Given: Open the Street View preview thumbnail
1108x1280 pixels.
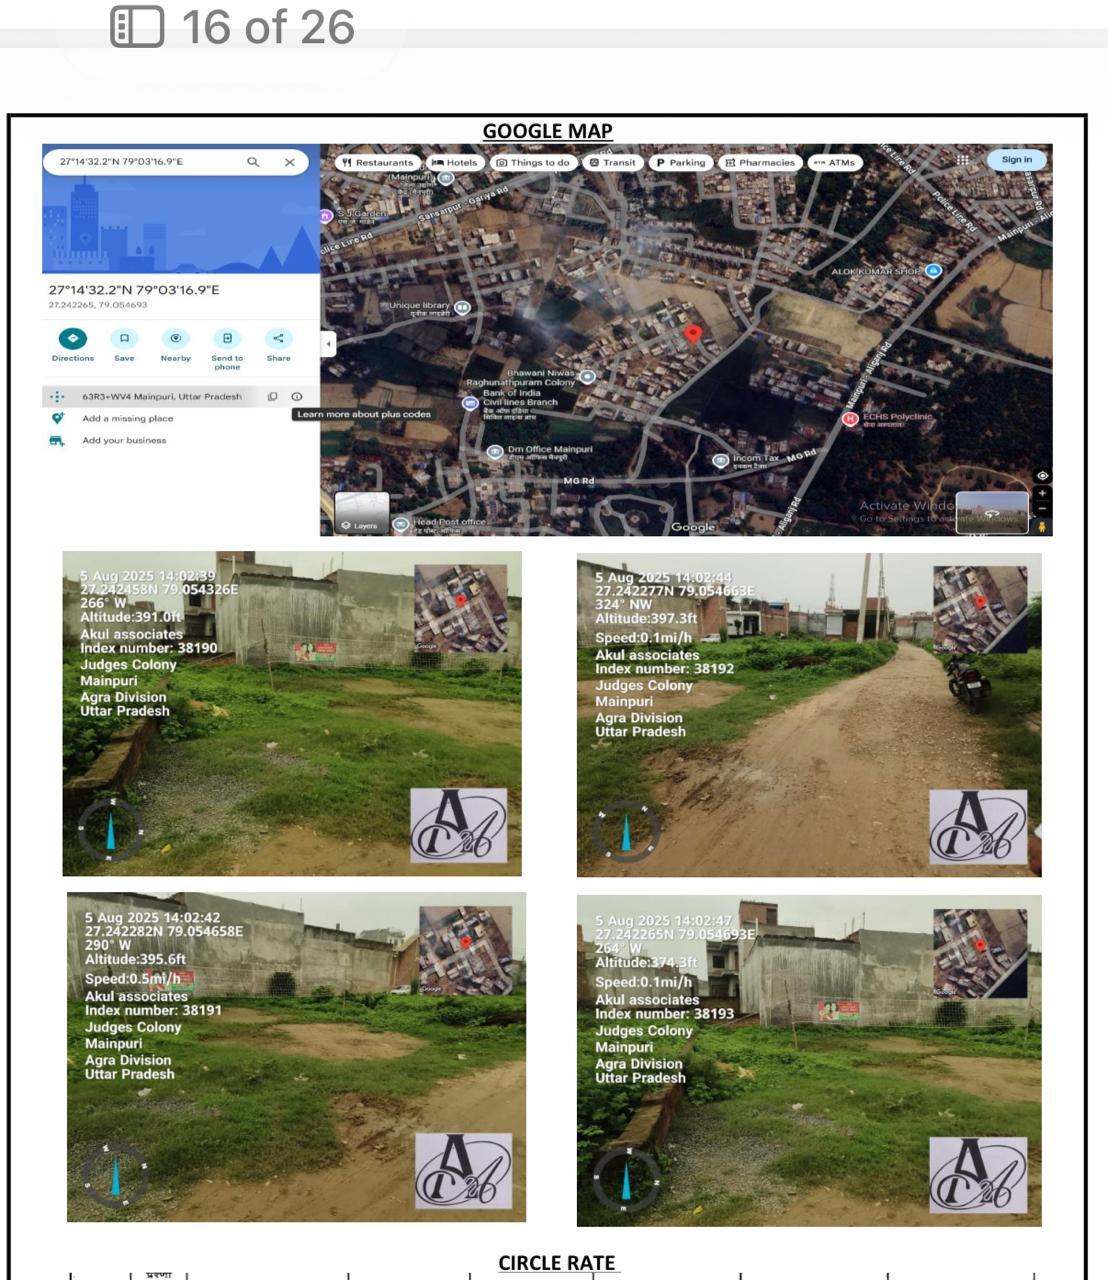Looking at the screenshot, I should point(991,512).
